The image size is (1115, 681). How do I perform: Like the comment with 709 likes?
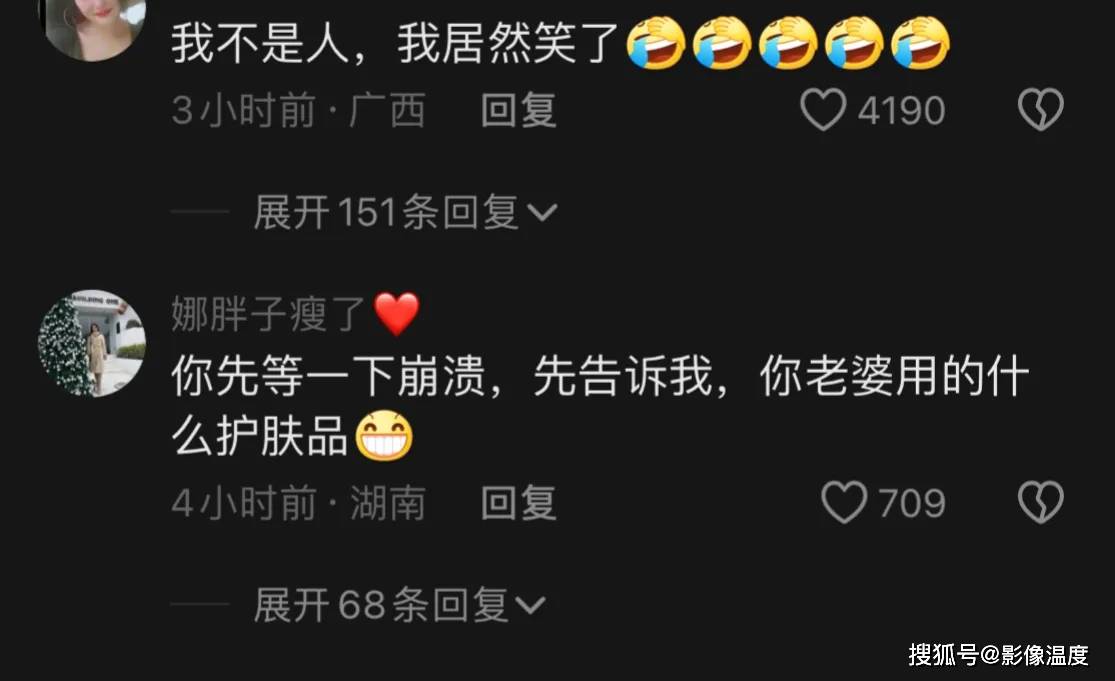click(x=844, y=503)
